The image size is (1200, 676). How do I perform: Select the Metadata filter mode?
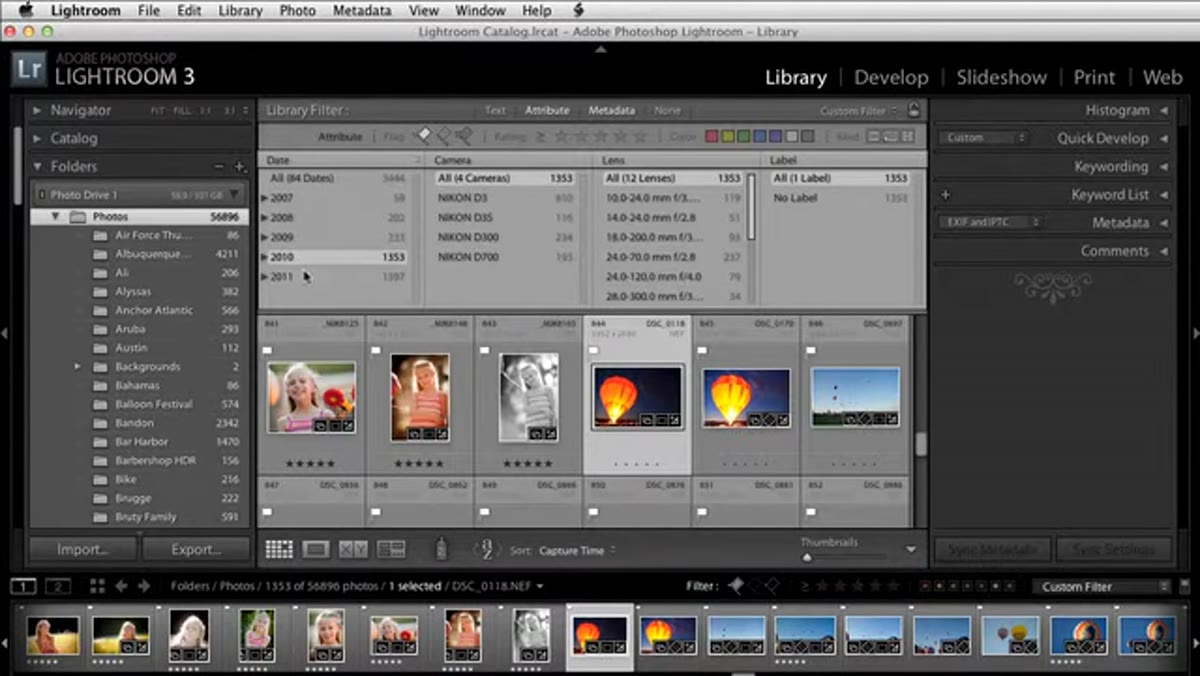click(x=611, y=111)
